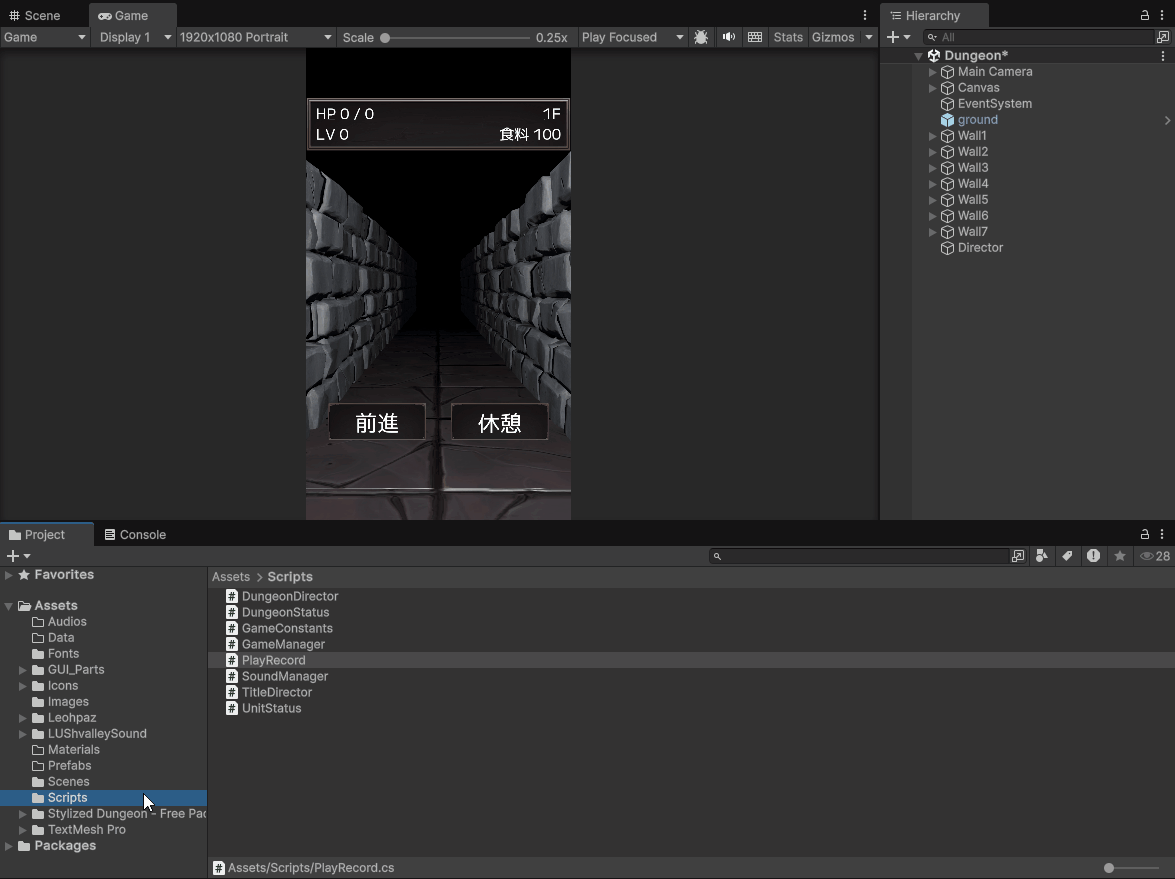Open the 1920x1080 Portrait resolution dropdown

(x=256, y=37)
